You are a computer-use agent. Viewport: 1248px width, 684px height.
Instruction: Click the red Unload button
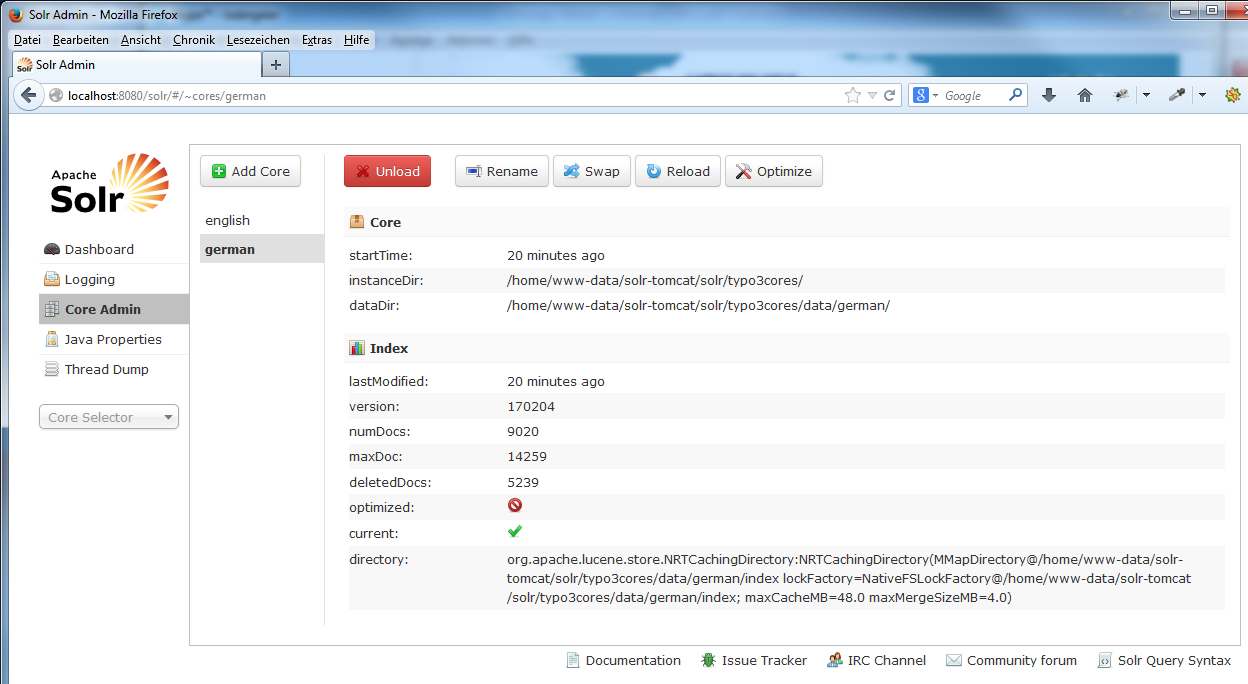click(388, 171)
